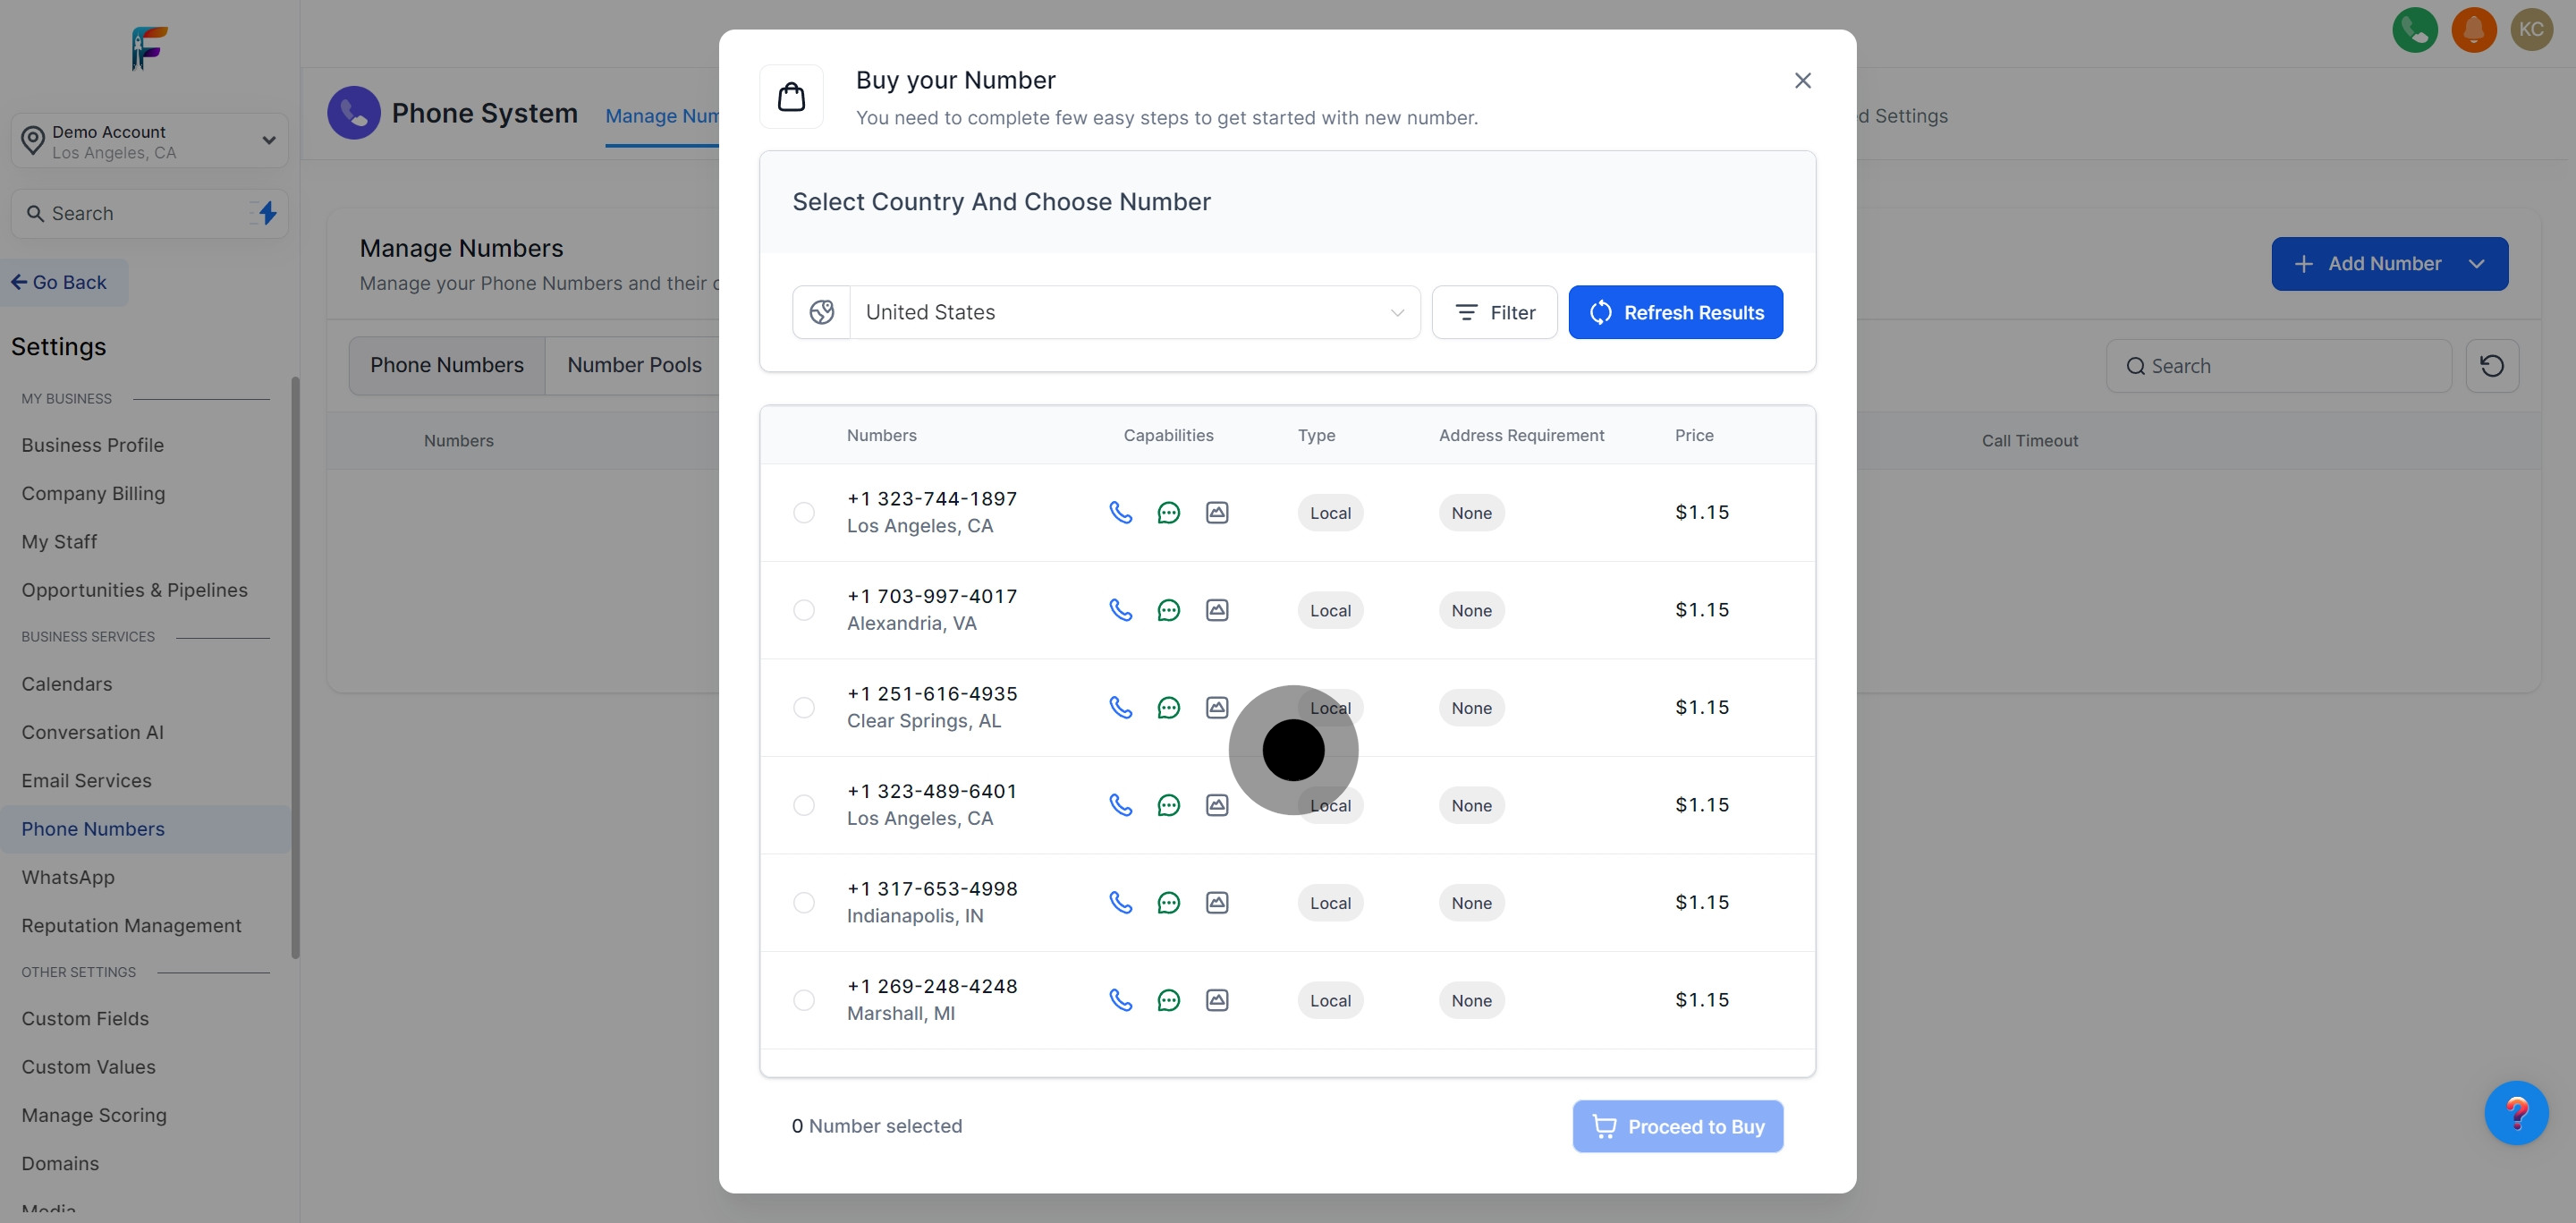
Task: Open the orange notifications bell
Action: [x=2473, y=30]
